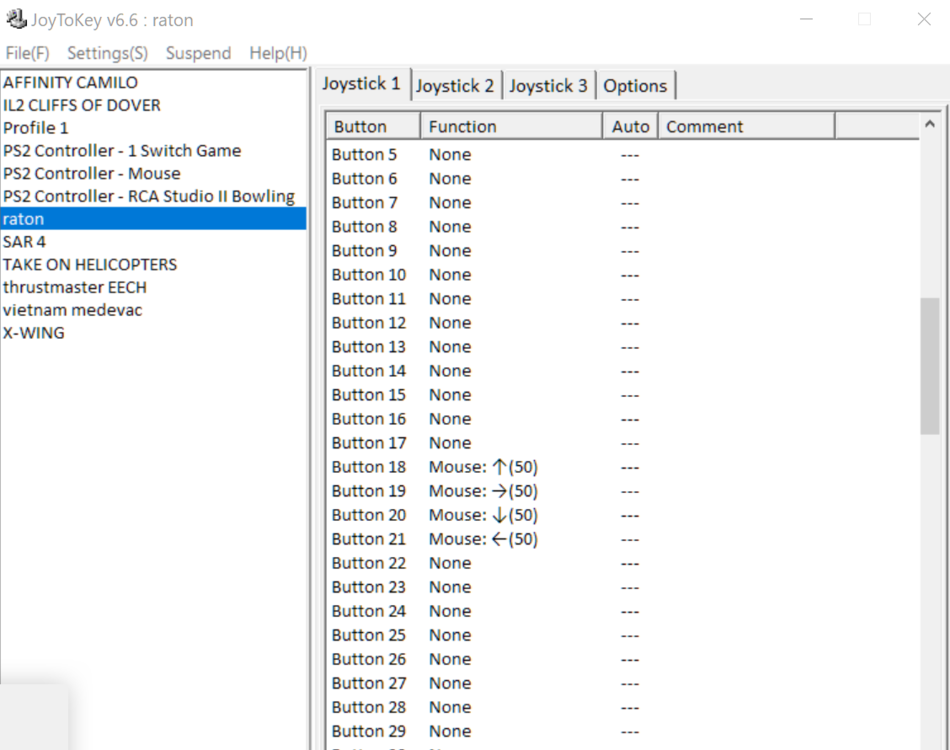This screenshot has width=950, height=750.
Task: Minimize the JoyToKey window
Action: 806,19
